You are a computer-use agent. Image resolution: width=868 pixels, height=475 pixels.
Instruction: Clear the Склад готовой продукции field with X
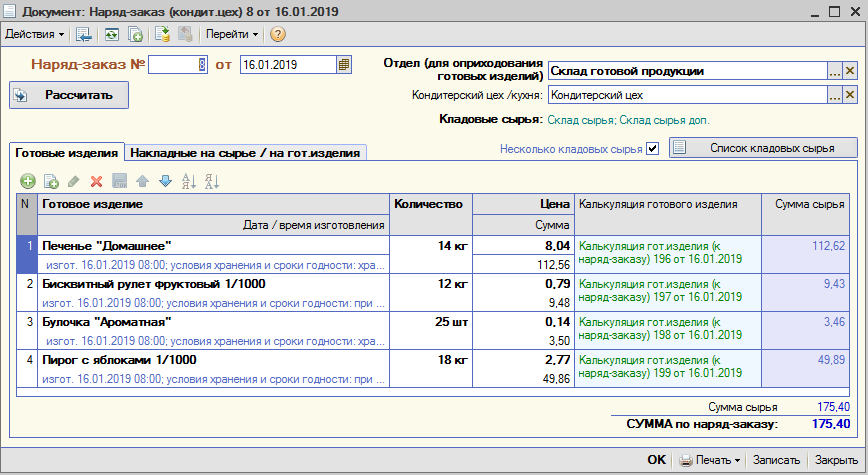(x=850, y=71)
